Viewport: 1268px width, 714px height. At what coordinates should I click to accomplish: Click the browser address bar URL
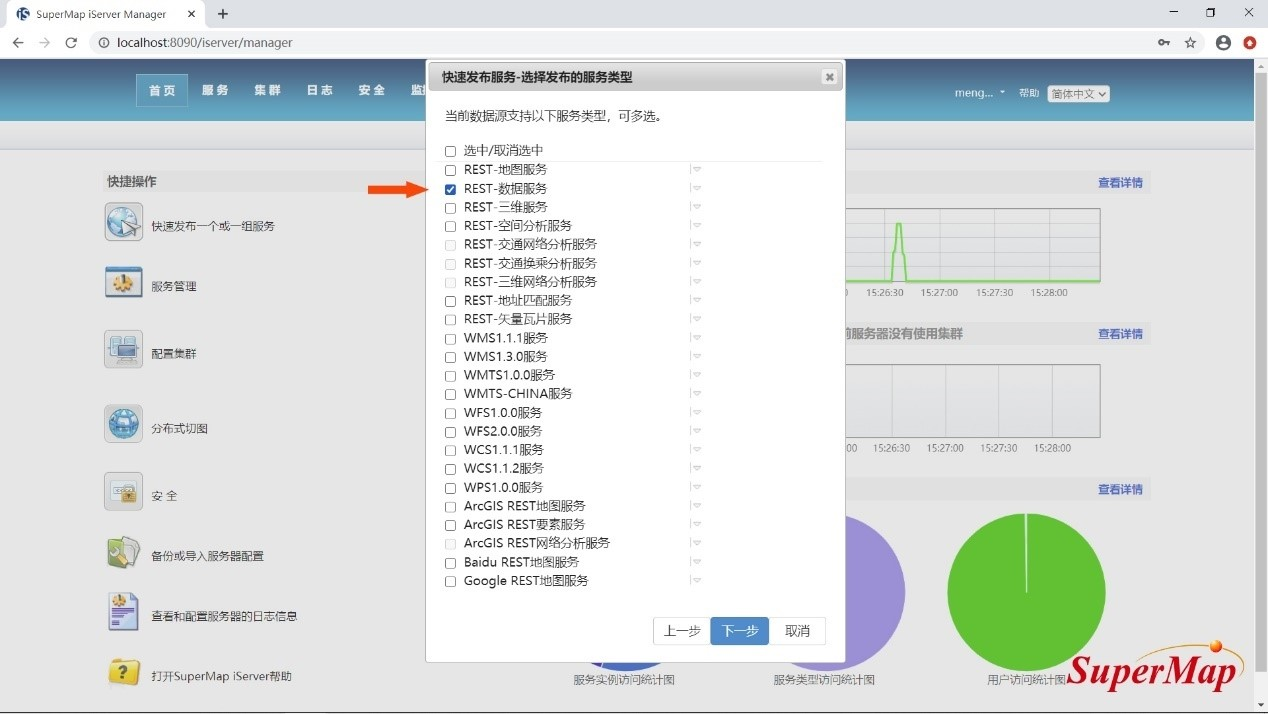pyautogui.click(x=205, y=43)
